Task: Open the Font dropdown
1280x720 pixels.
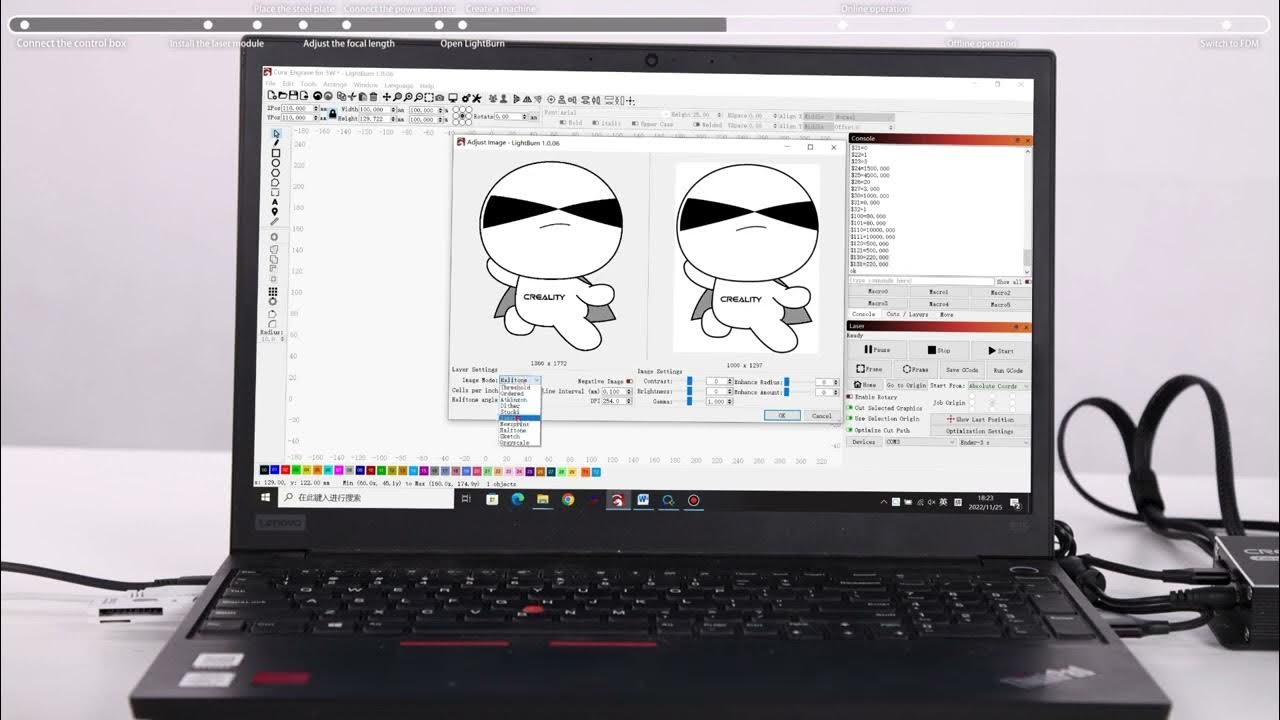Action: pos(616,113)
